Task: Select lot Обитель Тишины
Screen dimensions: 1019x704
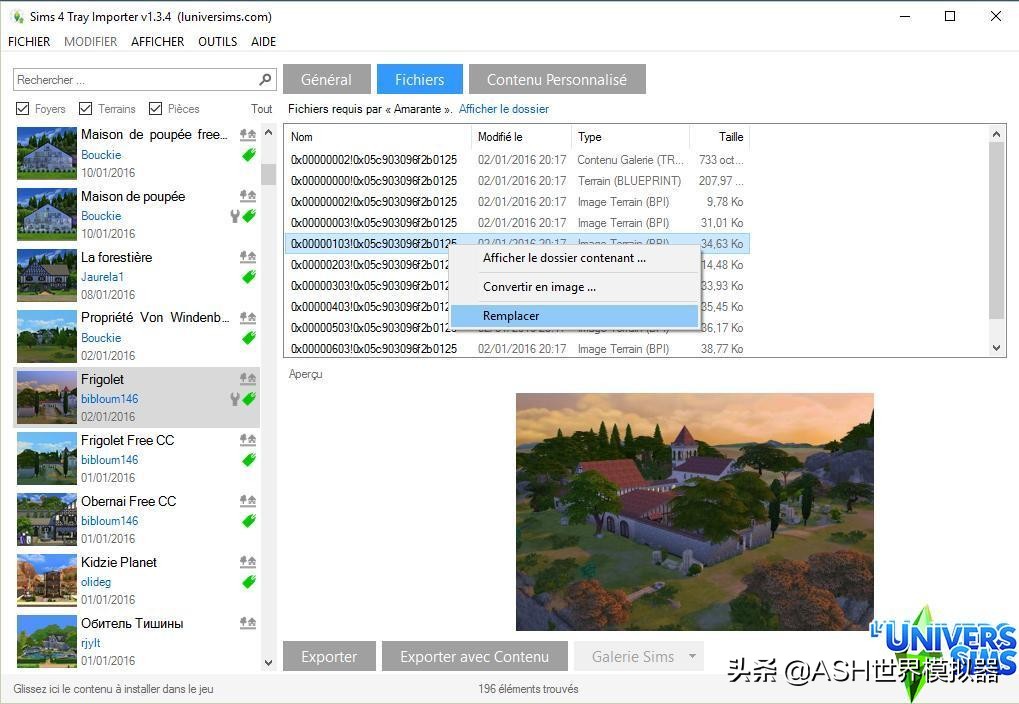Action: 136,641
